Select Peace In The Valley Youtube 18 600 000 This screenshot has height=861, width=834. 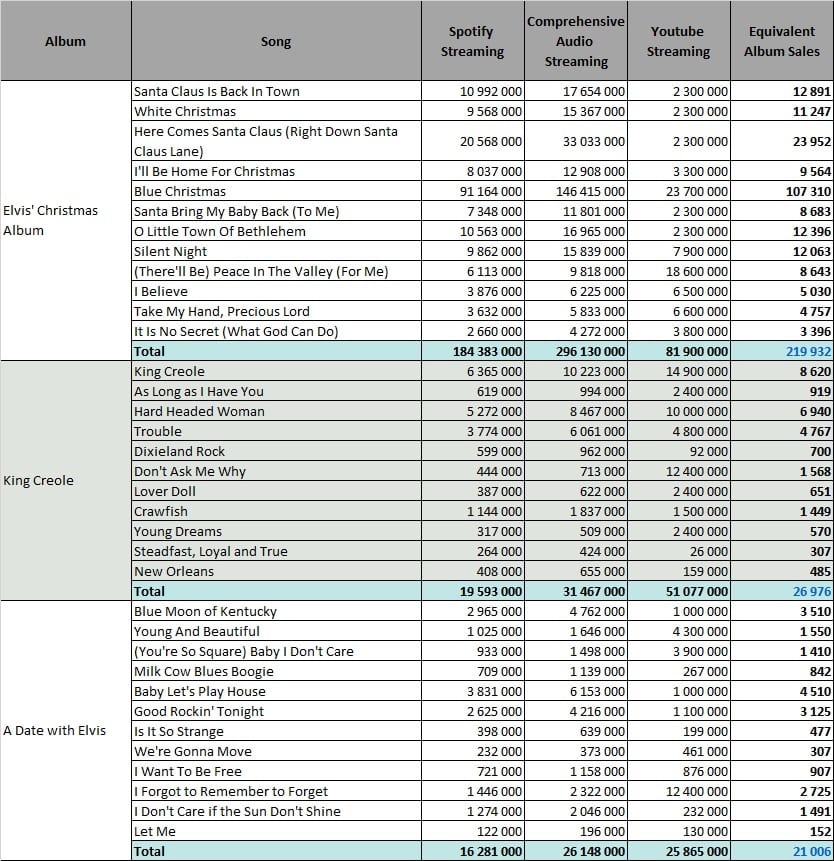679,271
